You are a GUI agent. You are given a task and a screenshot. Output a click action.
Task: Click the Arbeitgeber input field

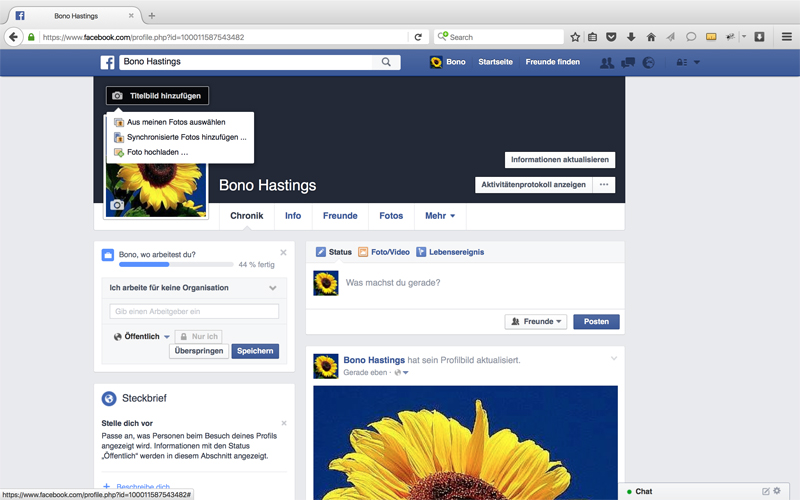[194, 311]
